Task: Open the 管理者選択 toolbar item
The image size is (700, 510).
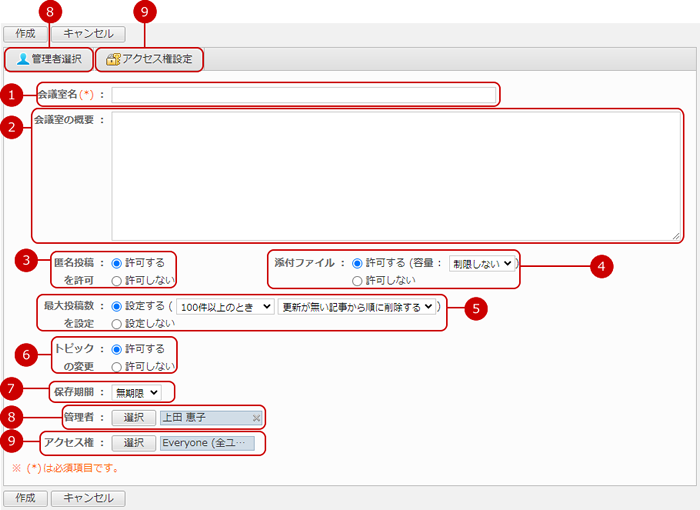Action: [49, 59]
